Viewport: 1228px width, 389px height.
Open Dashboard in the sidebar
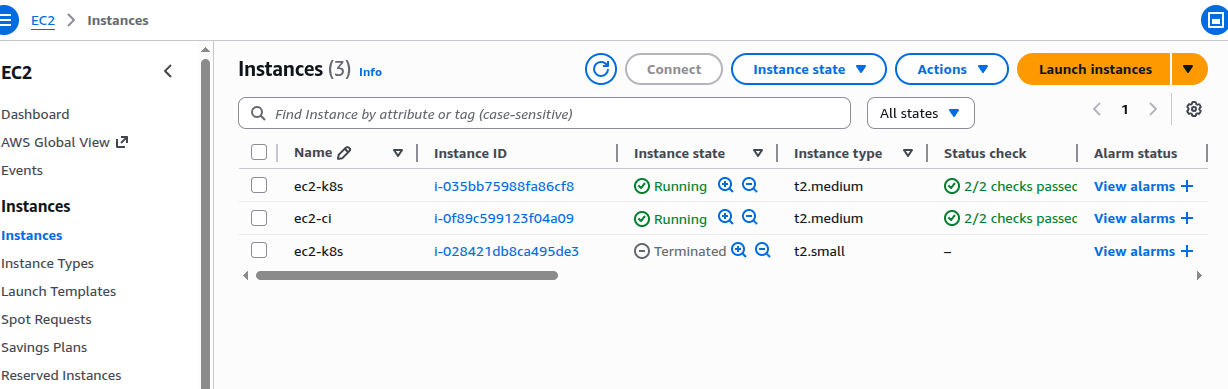pyautogui.click(x=35, y=114)
